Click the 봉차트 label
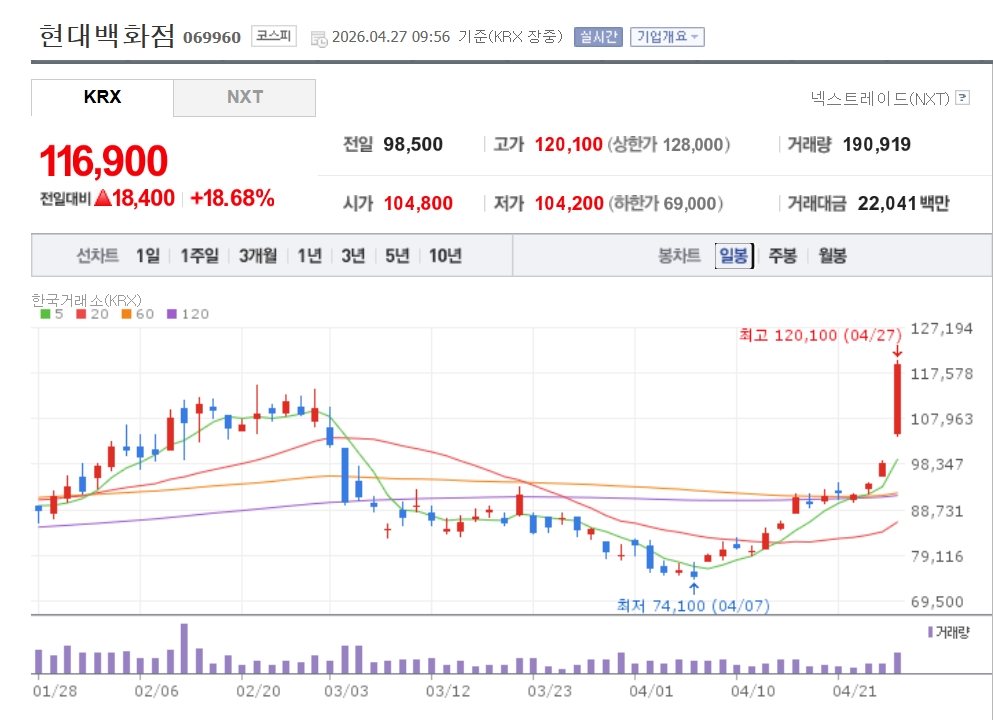 point(680,256)
